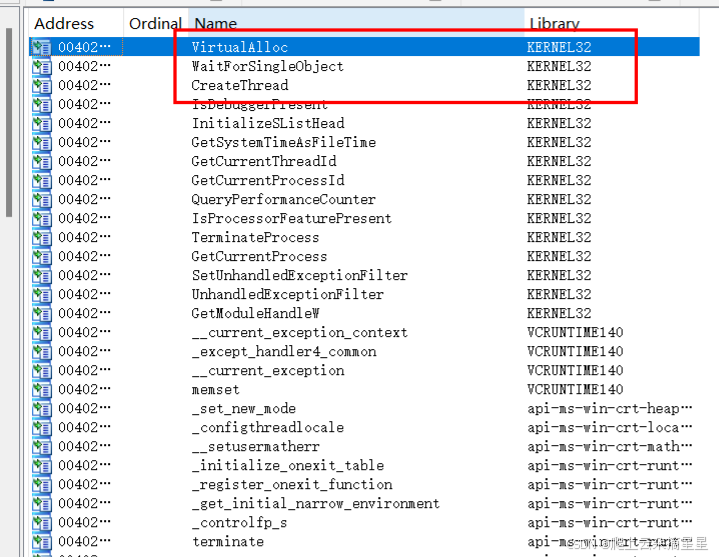Click api-ms-win-crt-loca library cell
This screenshot has width=719, height=557.
point(609,428)
